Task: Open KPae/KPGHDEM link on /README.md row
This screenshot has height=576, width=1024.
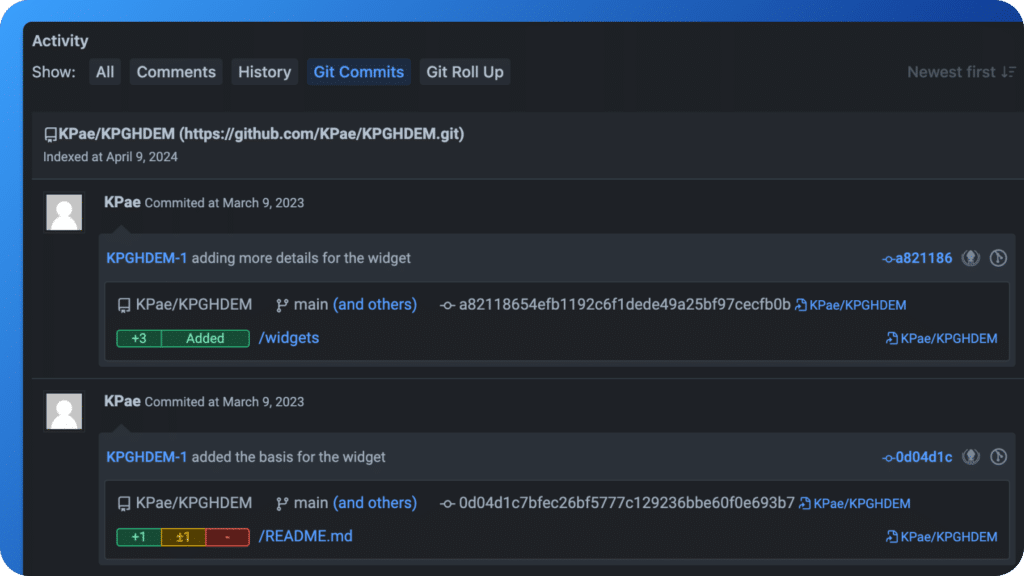Action: point(942,537)
